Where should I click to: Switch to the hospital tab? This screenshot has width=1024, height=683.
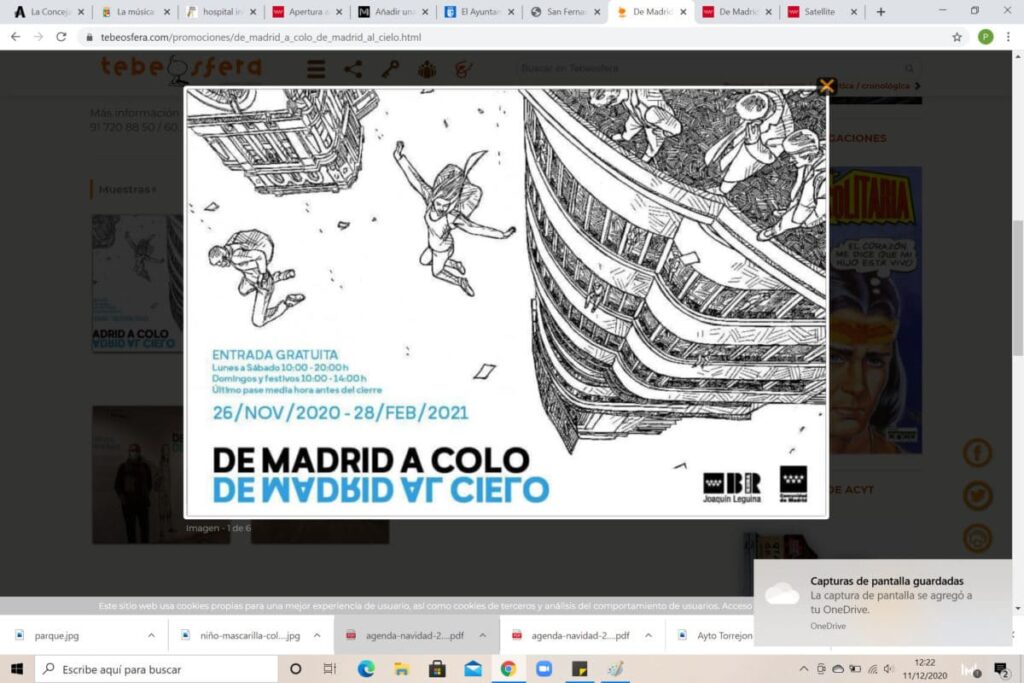(221, 12)
